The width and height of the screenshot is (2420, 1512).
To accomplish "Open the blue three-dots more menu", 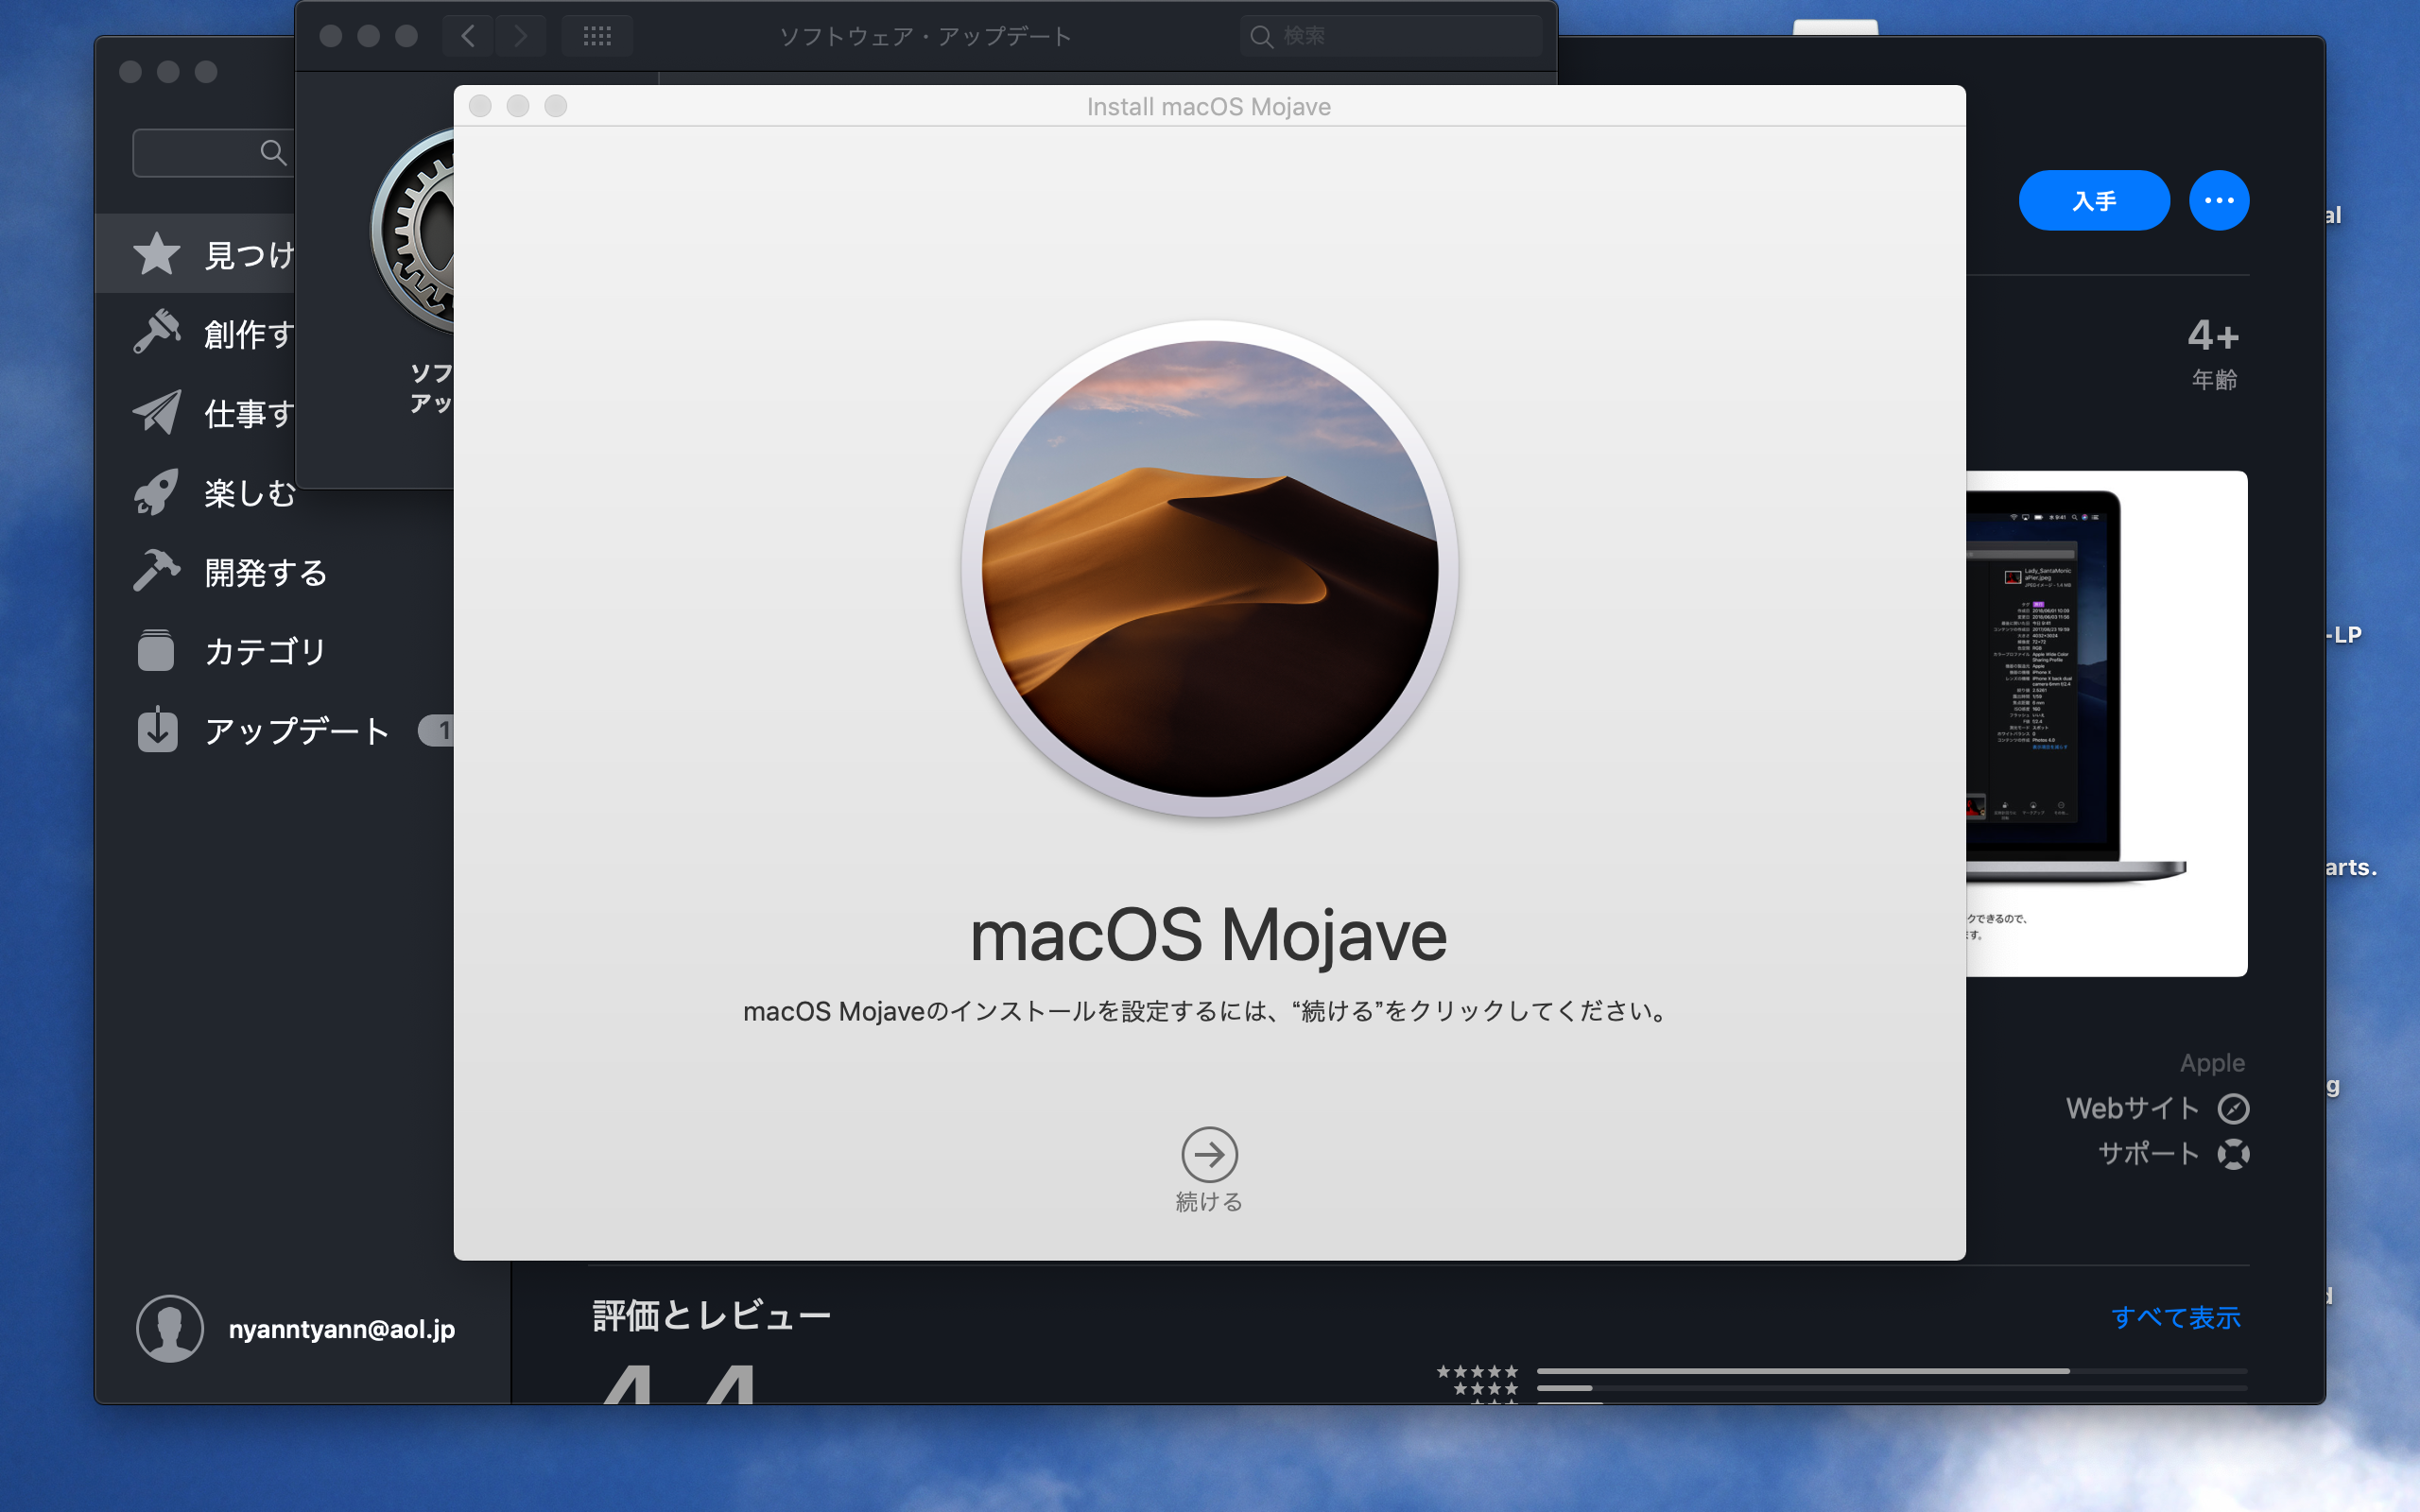I will [x=2218, y=201].
